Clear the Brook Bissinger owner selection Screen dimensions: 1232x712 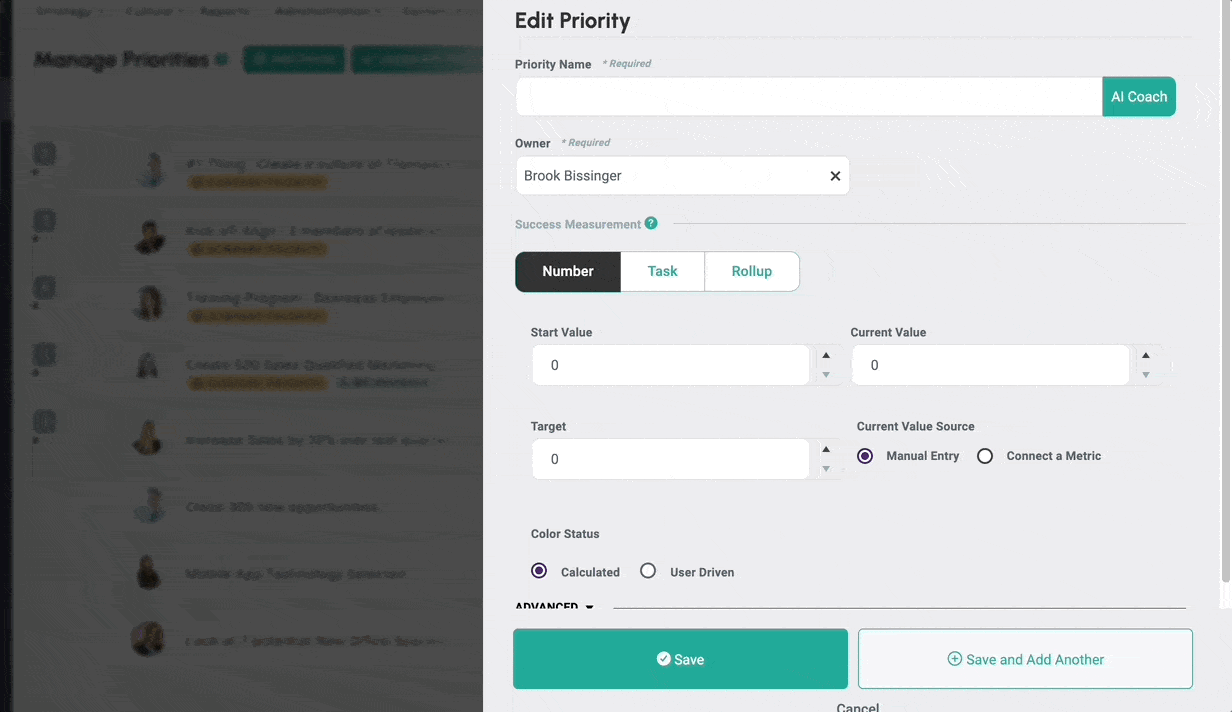[835, 176]
